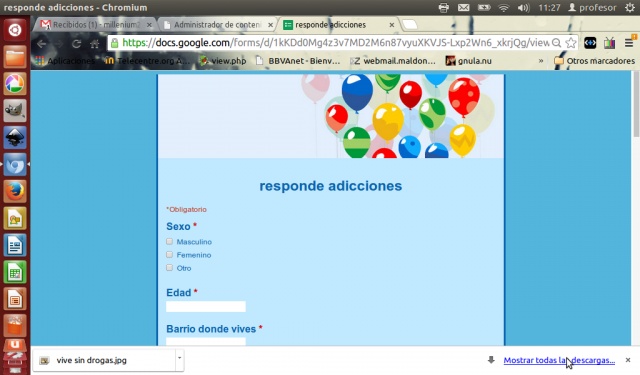
Task: Check the Masculino option
Action: [169, 242]
